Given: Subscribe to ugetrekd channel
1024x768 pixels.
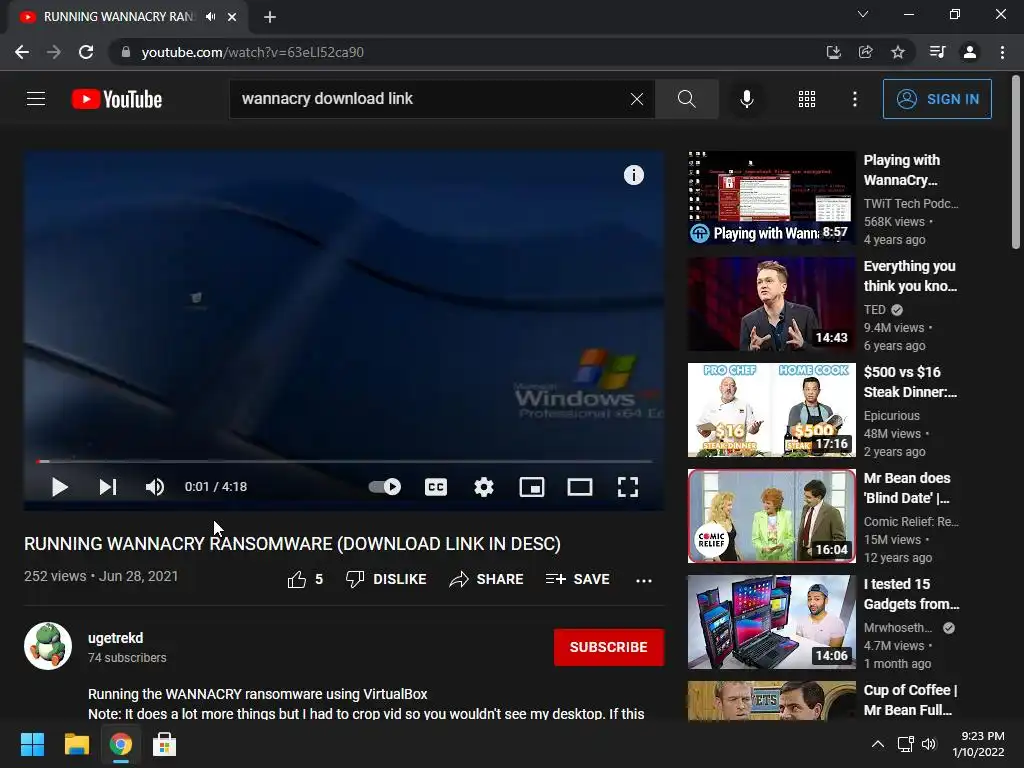Looking at the screenshot, I should click(609, 647).
